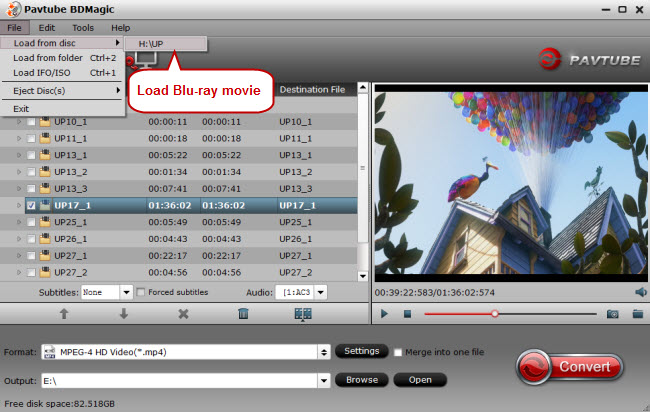Expand the UP26_1 title row
The height and width of the screenshot is (412, 650).
(x=19, y=239)
